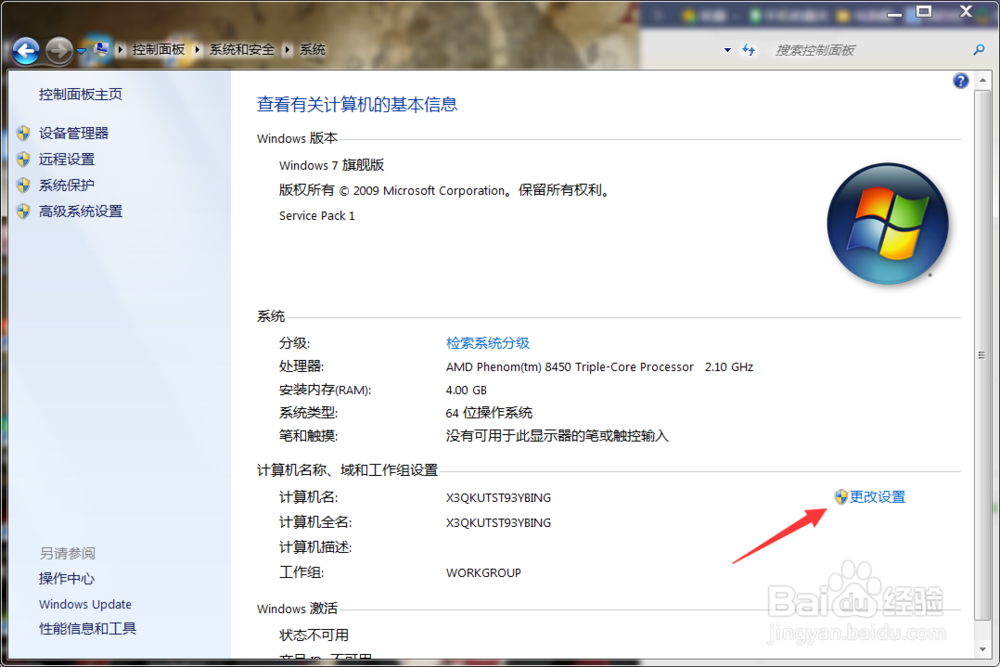
Task: Close the System window
Action: click(966, 11)
